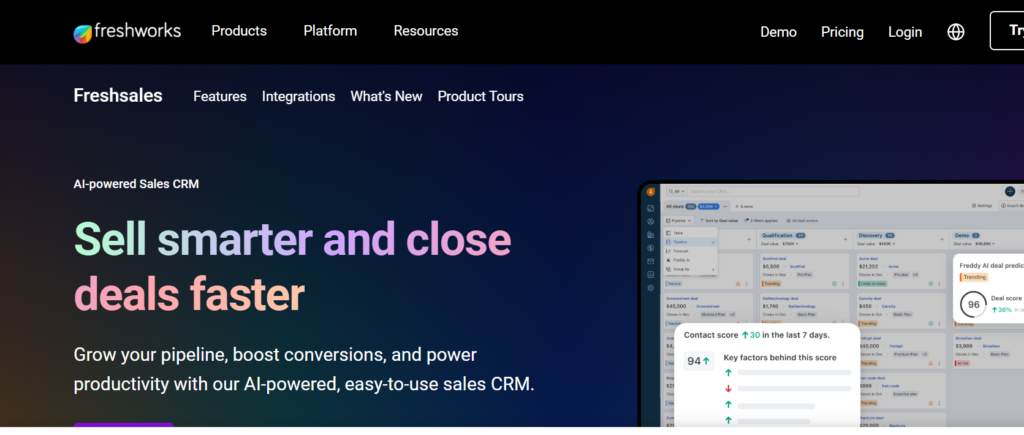Open the globe language selector
The width and height of the screenshot is (1024, 435).
(956, 32)
